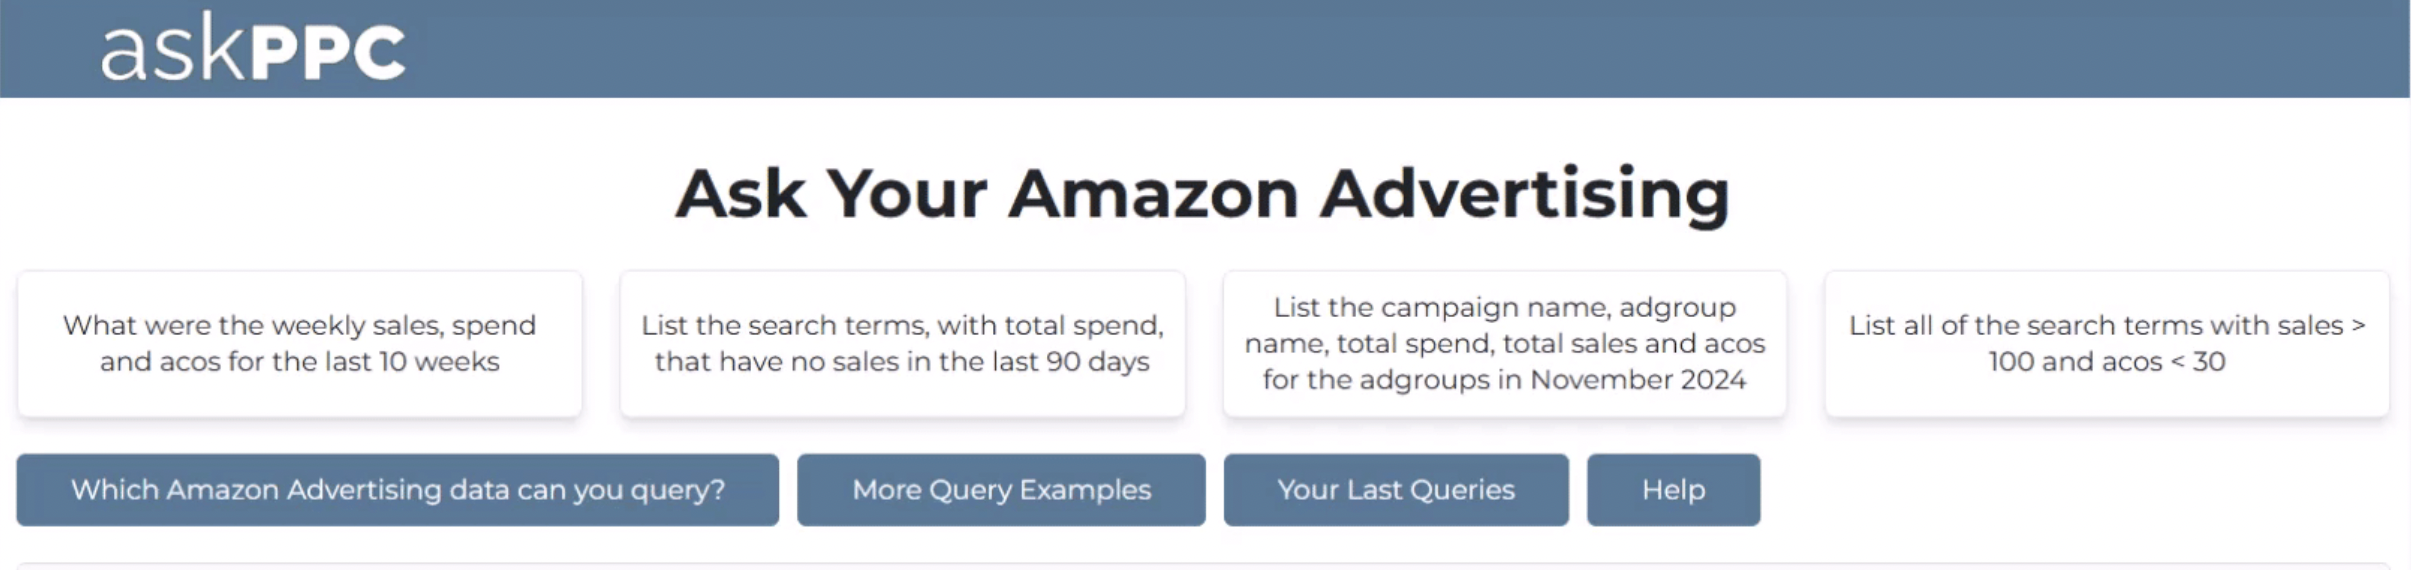Choose the search terms with no sales example

(x=902, y=343)
